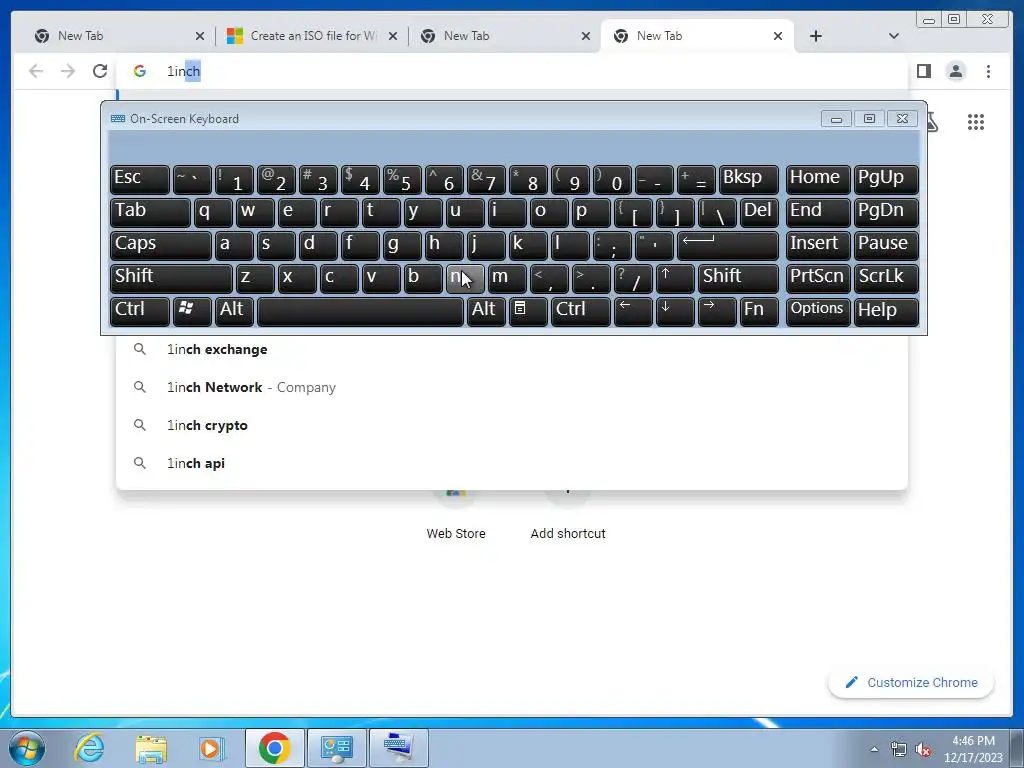Click the muted volume tray icon

coord(923,749)
